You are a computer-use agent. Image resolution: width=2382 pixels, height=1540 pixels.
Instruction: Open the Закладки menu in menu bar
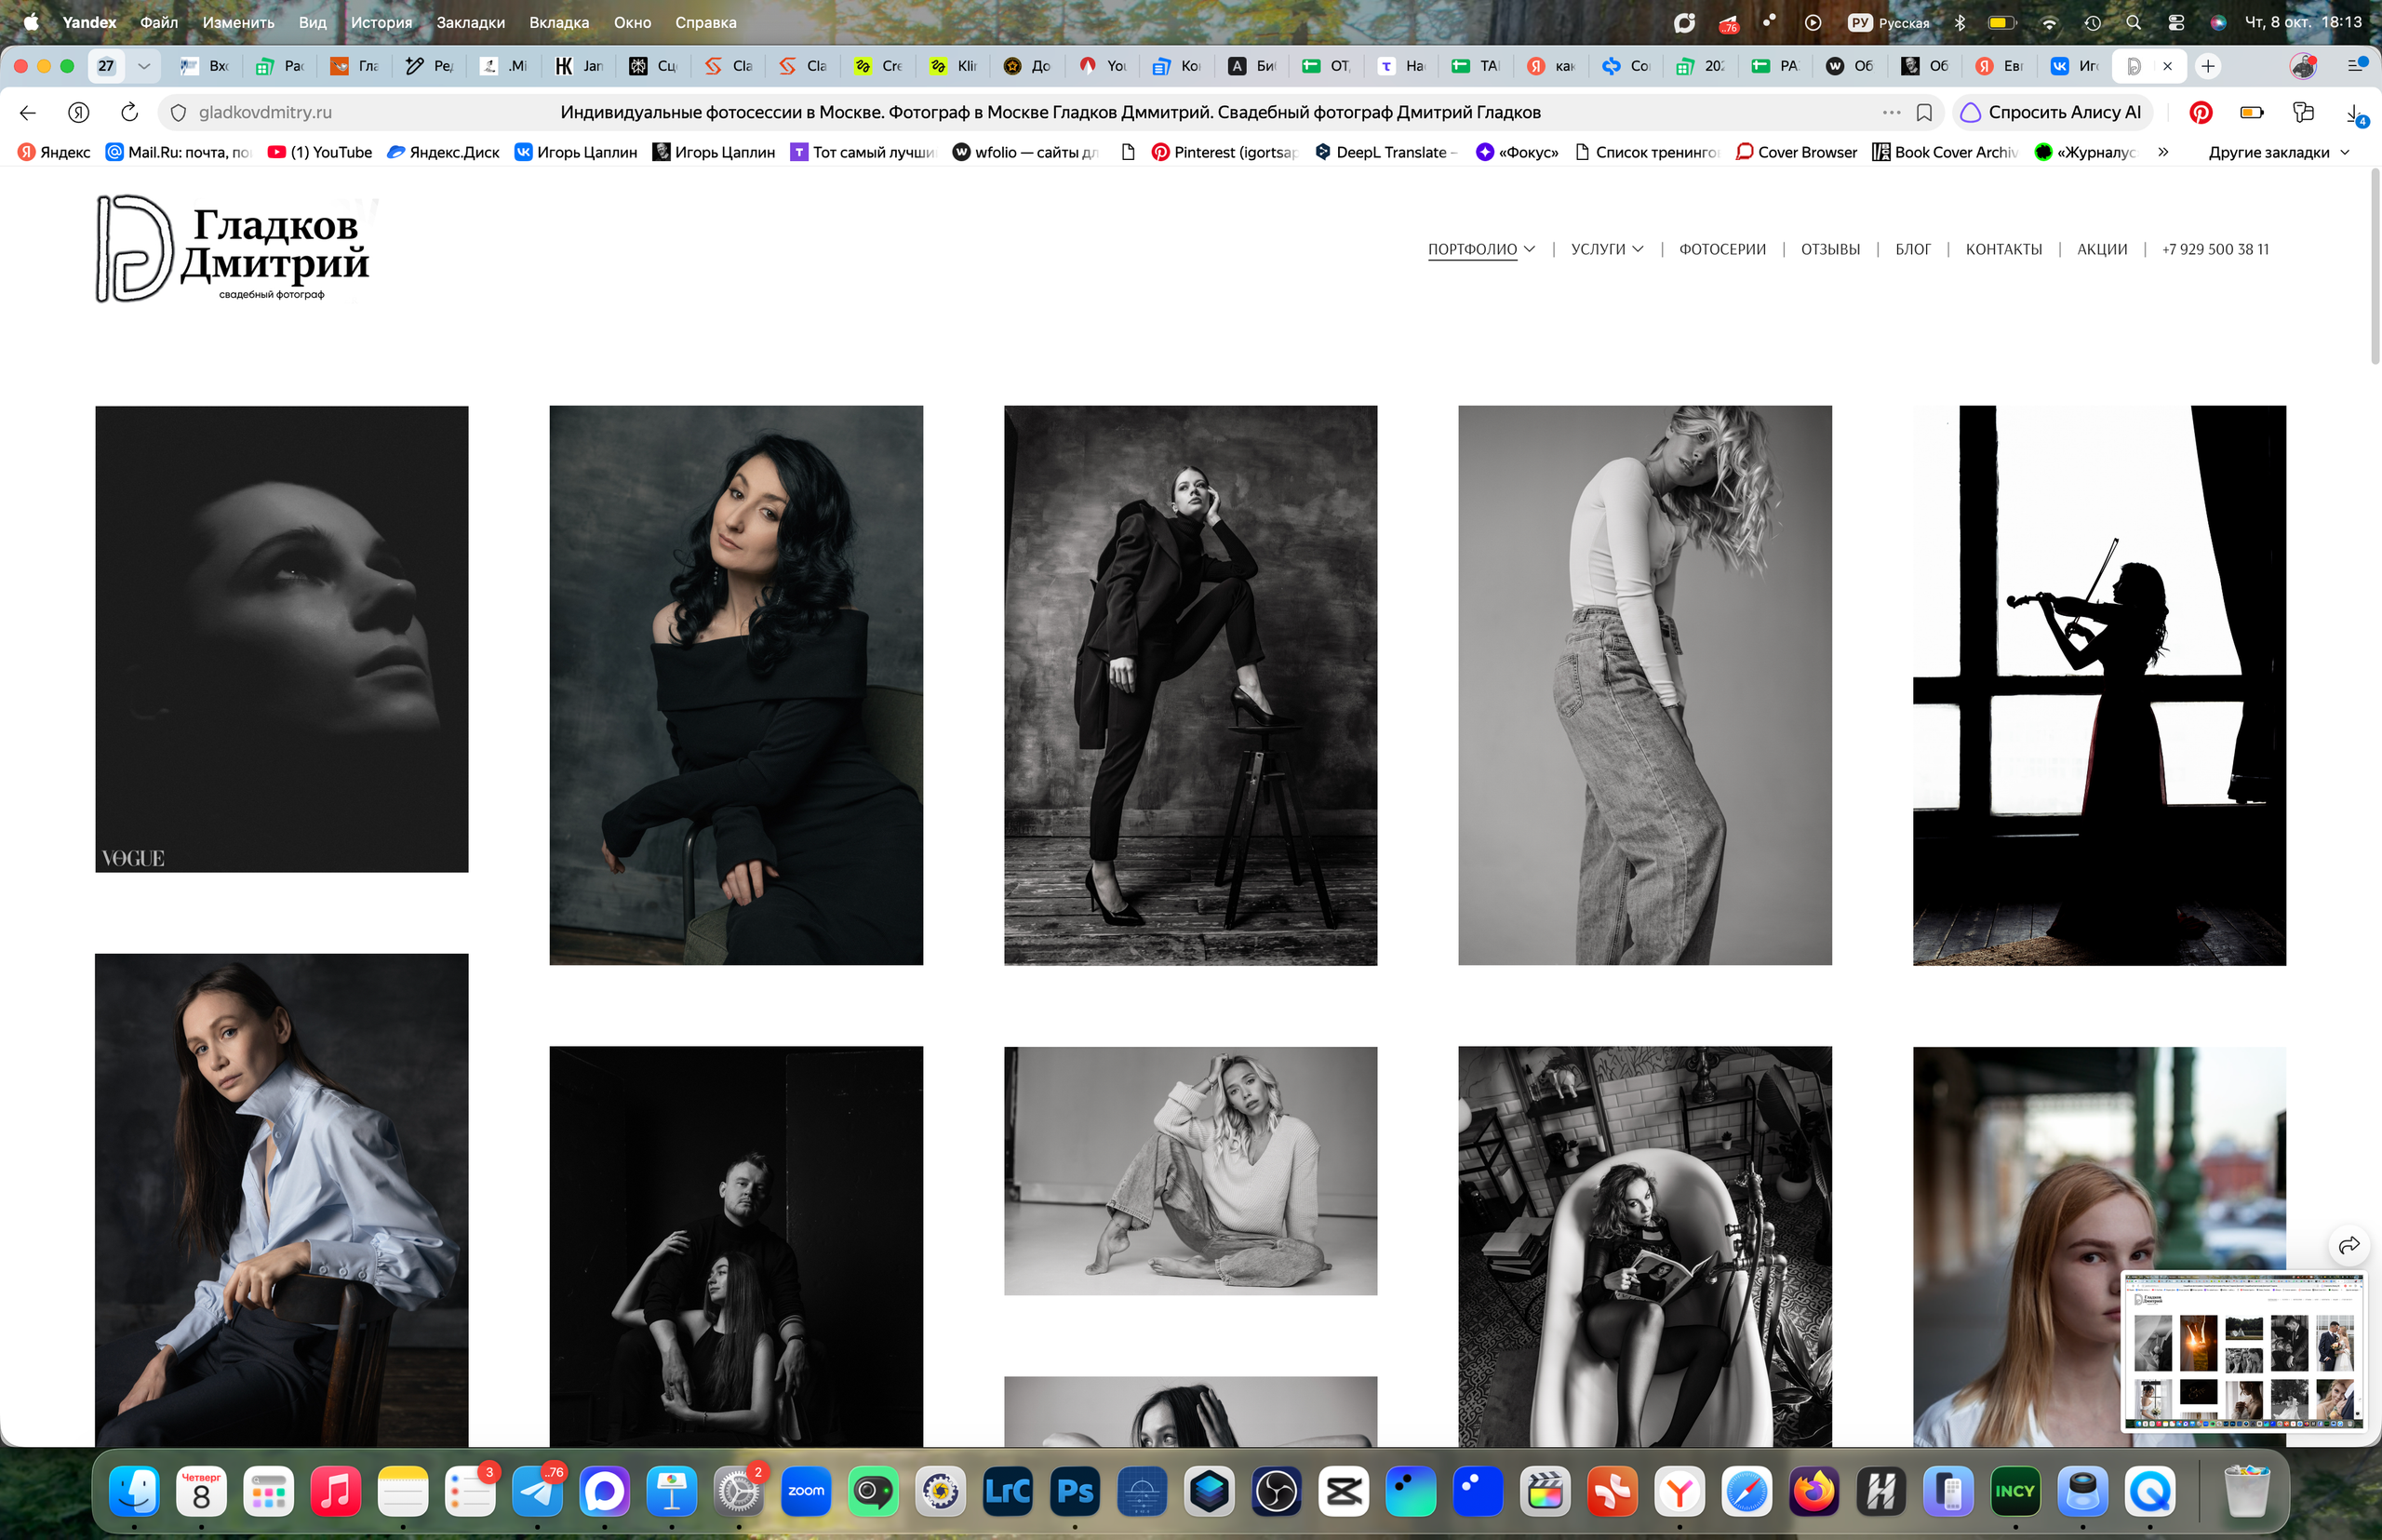point(470,22)
